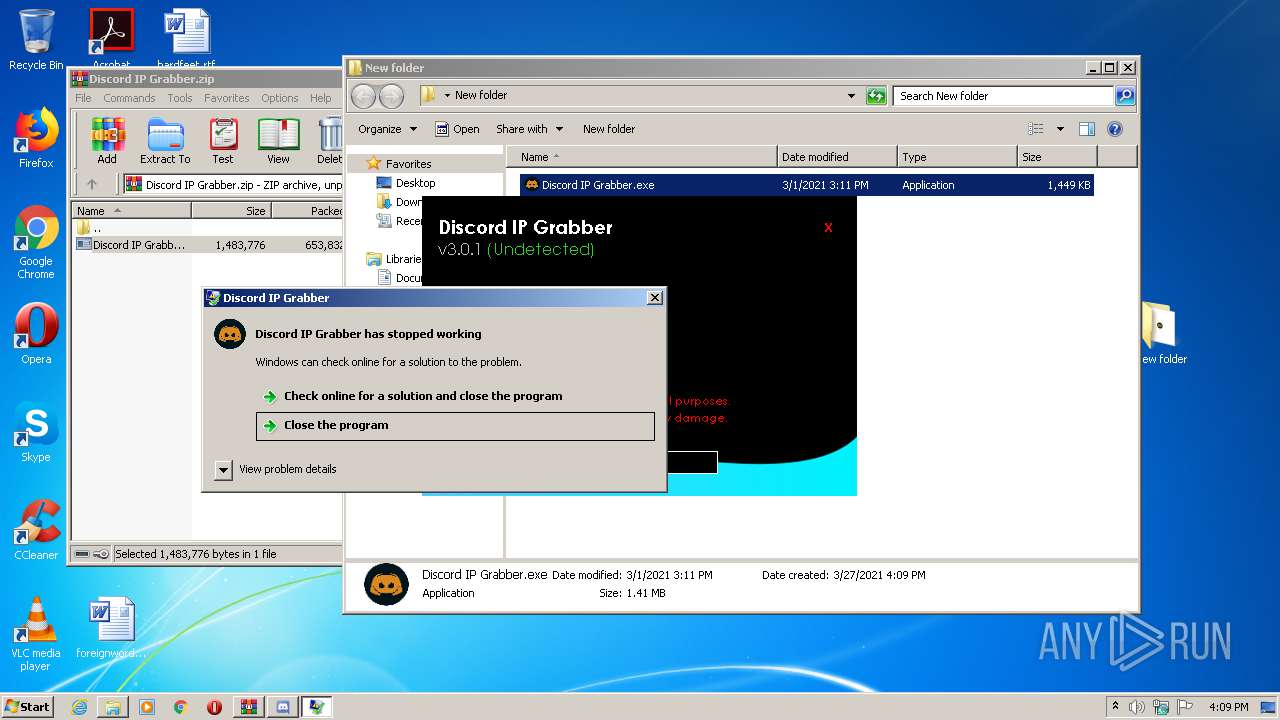Sort WinRAR list by Size column
1280x720 pixels.
coord(231,211)
